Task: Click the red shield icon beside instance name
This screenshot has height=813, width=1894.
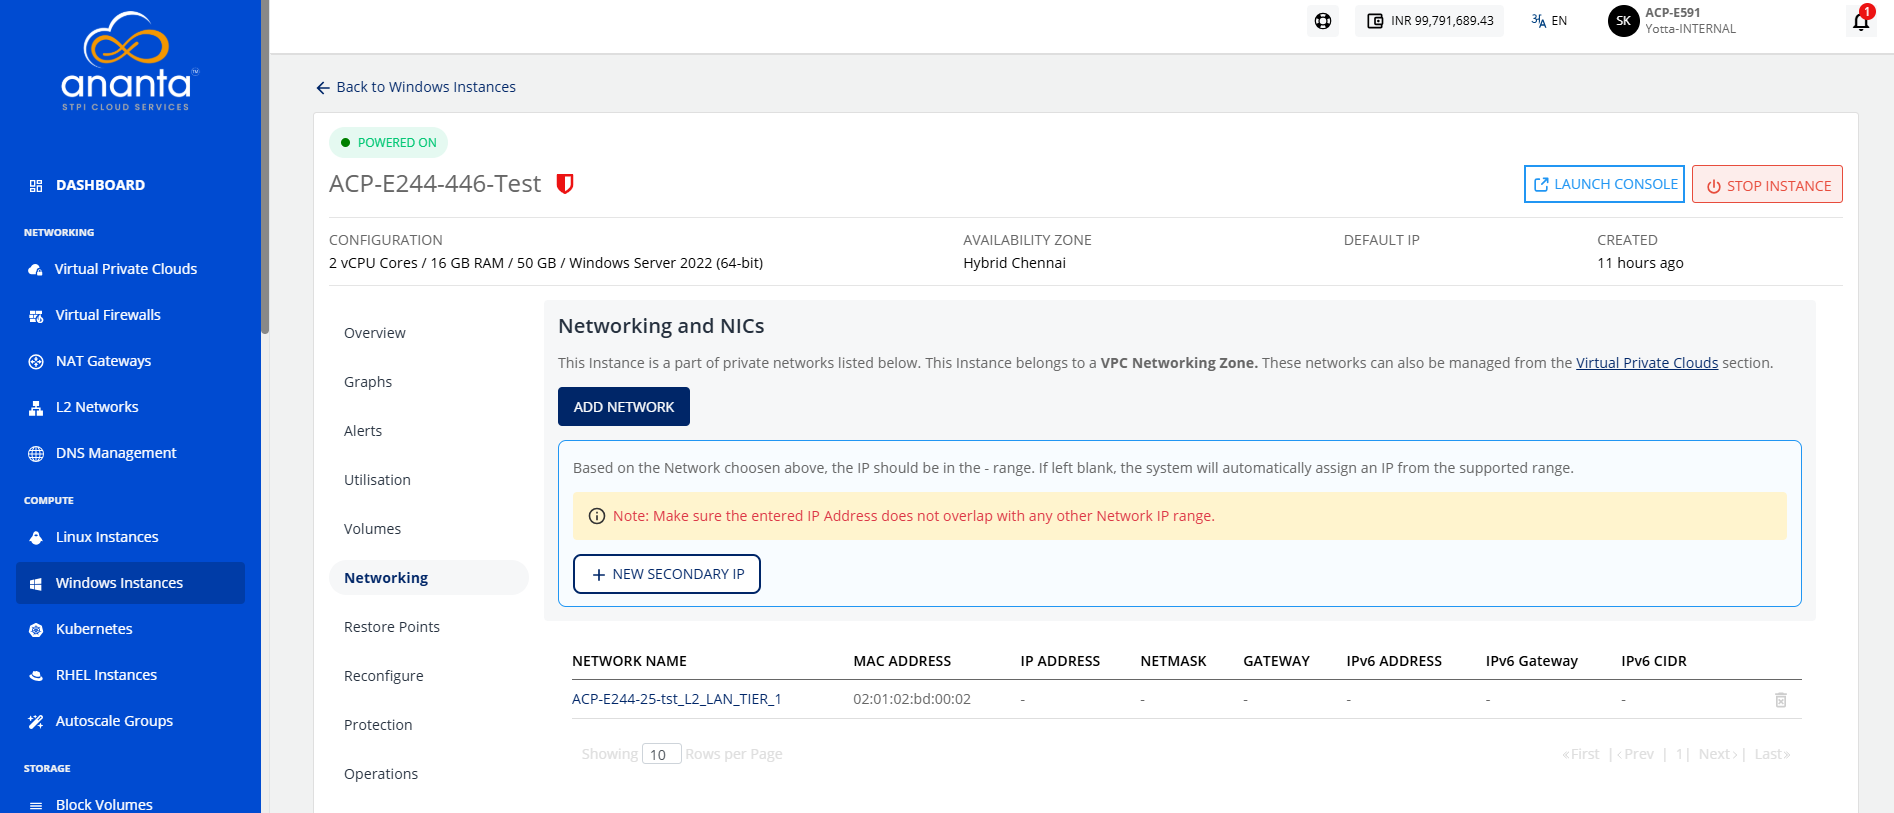Action: coord(565,184)
